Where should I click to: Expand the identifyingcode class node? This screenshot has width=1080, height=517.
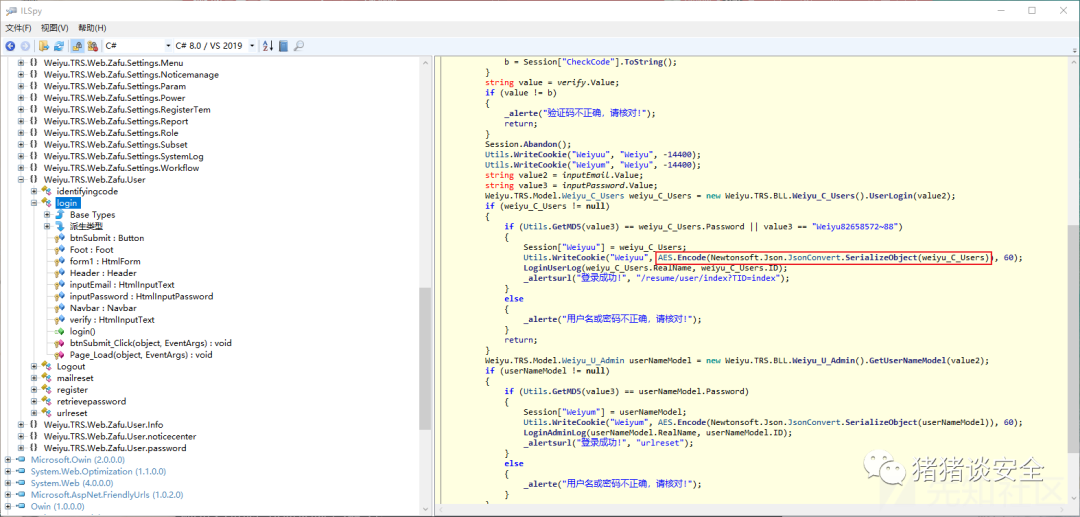(34, 191)
